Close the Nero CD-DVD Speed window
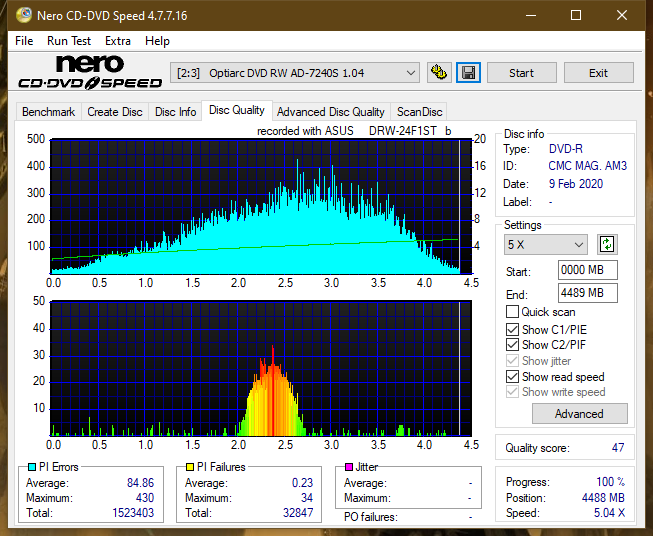Screen dimensions: 653x536 (x=622, y=15)
